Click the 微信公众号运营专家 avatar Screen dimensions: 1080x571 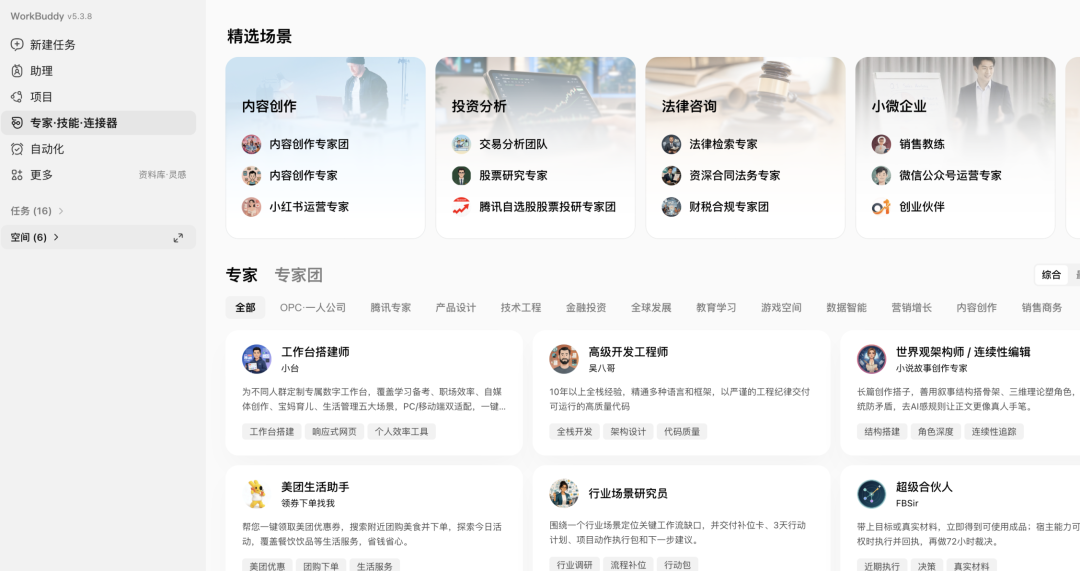point(882,176)
